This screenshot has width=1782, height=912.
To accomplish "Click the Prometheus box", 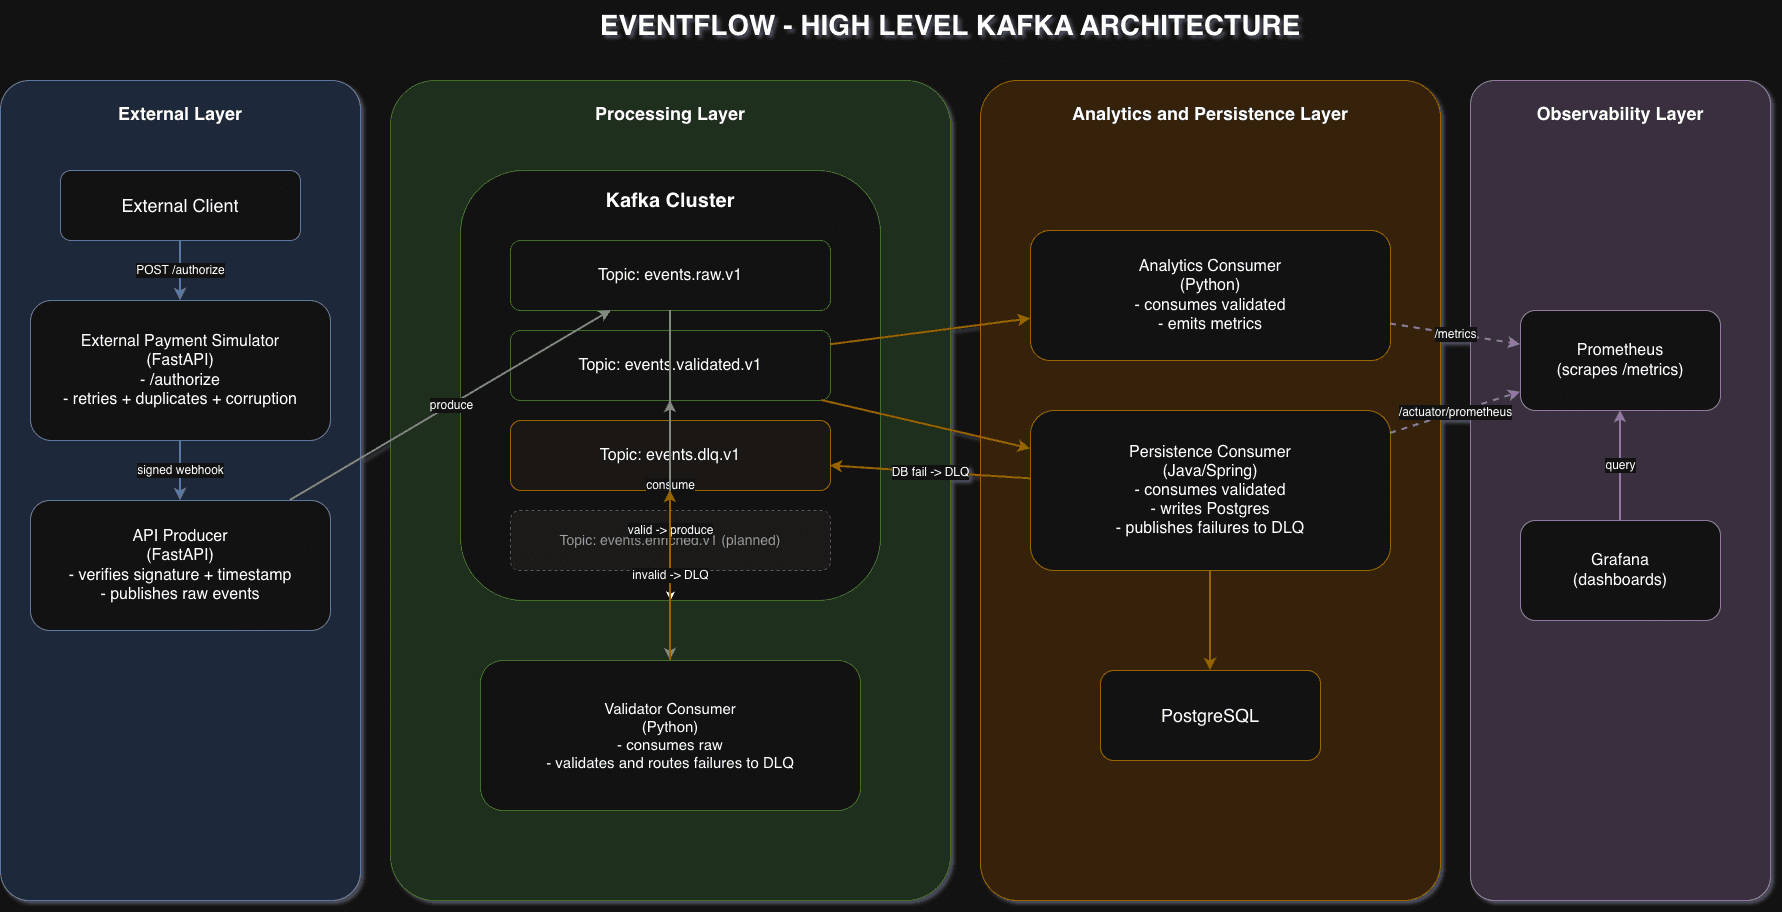I will (x=1620, y=360).
